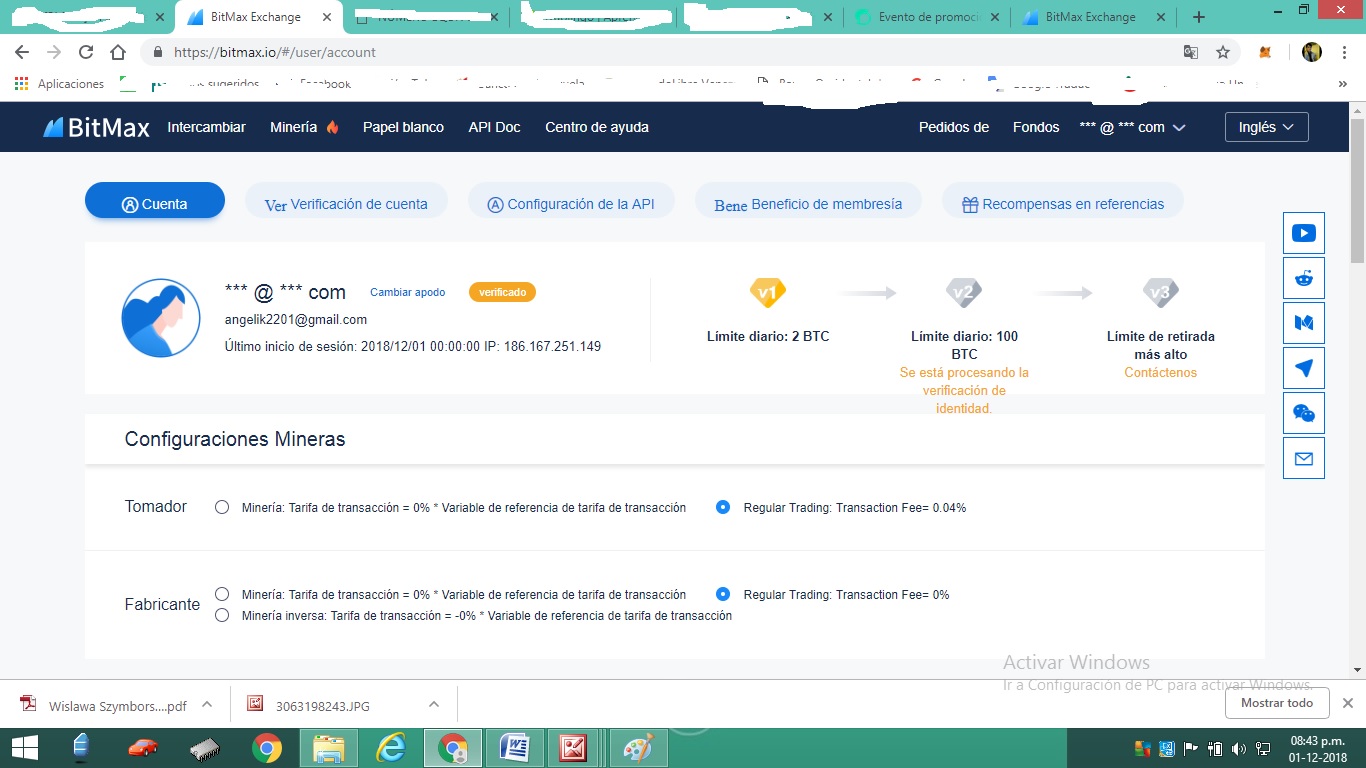This screenshot has height=768, width=1366.
Task: Click the translate page icon in address bar
Action: coord(1190,52)
